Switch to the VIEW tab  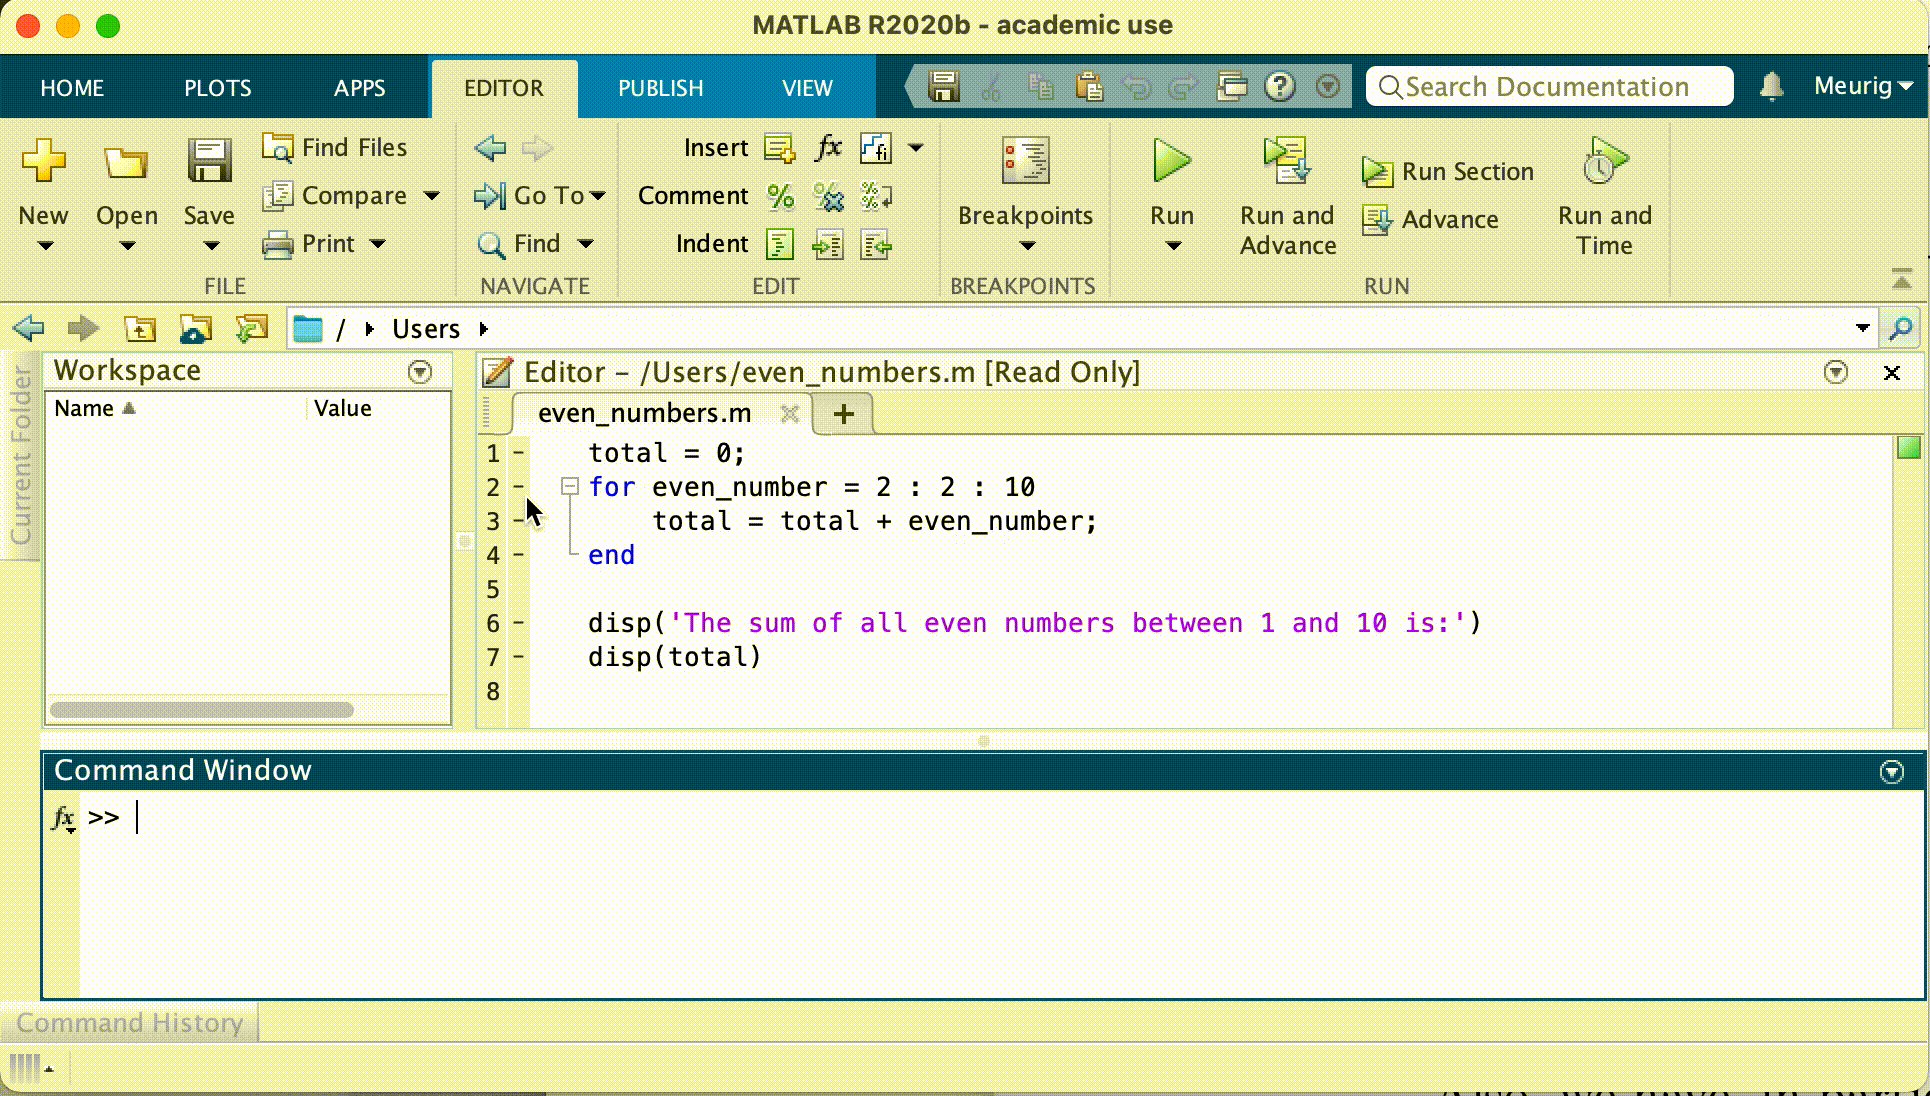pyautogui.click(x=807, y=88)
